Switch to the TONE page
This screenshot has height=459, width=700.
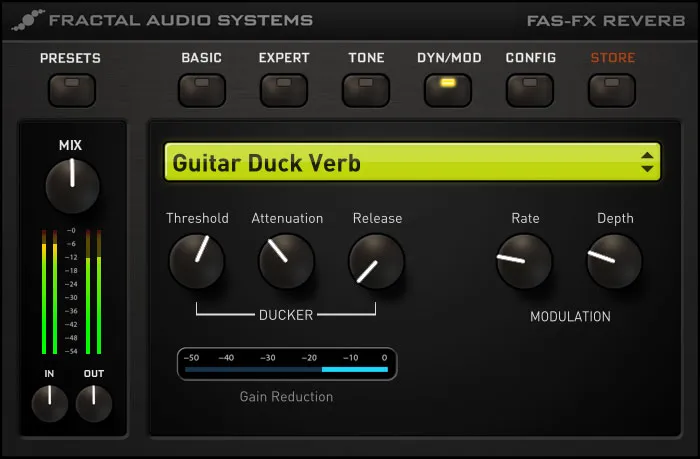(366, 91)
